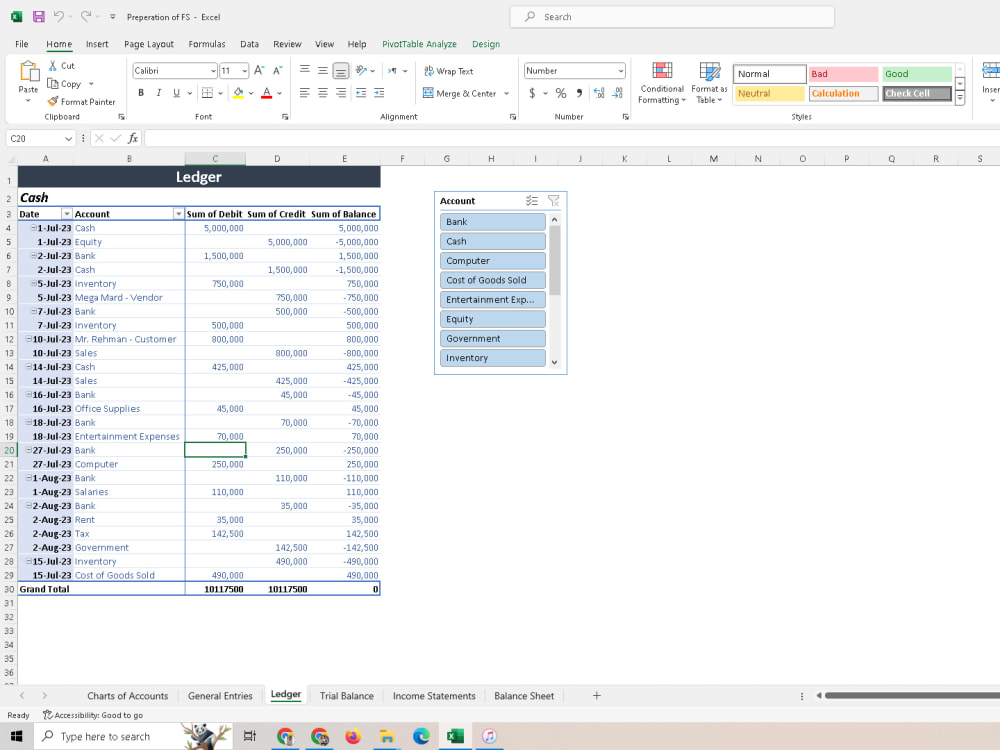
Task: Align text right
Action: 341,93
